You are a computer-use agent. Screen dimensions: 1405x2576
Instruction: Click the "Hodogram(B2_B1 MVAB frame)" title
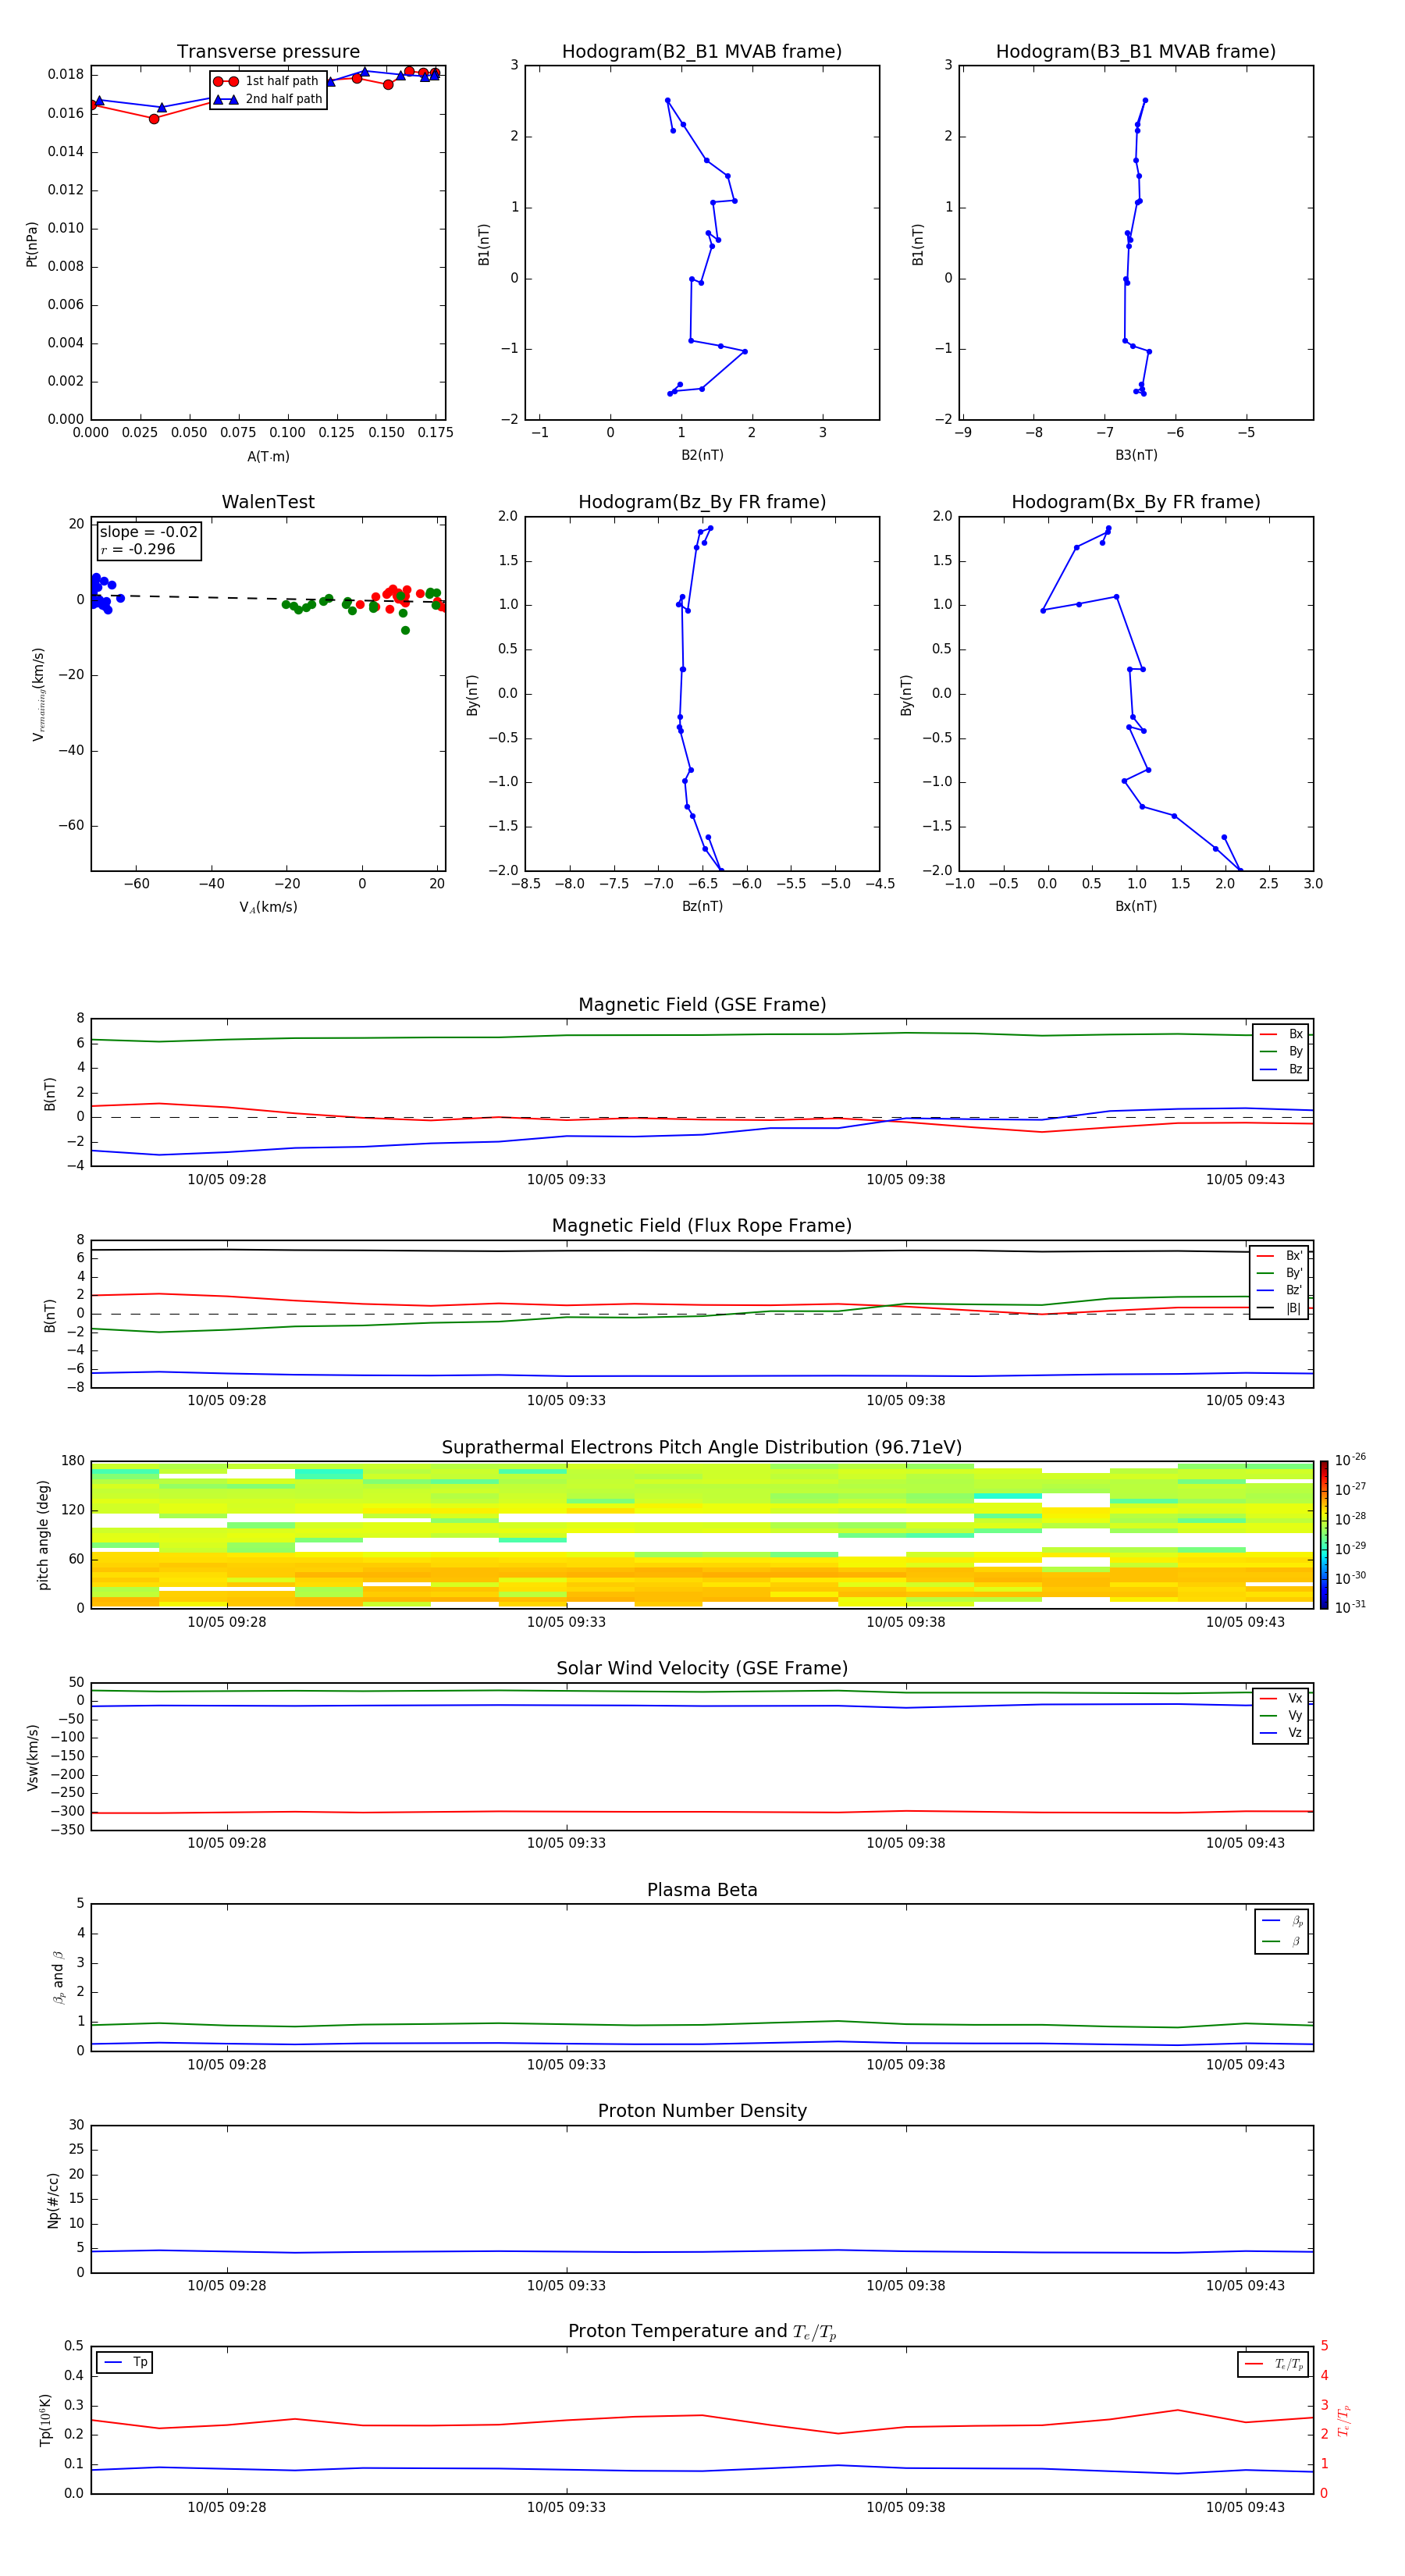pos(702,52)
